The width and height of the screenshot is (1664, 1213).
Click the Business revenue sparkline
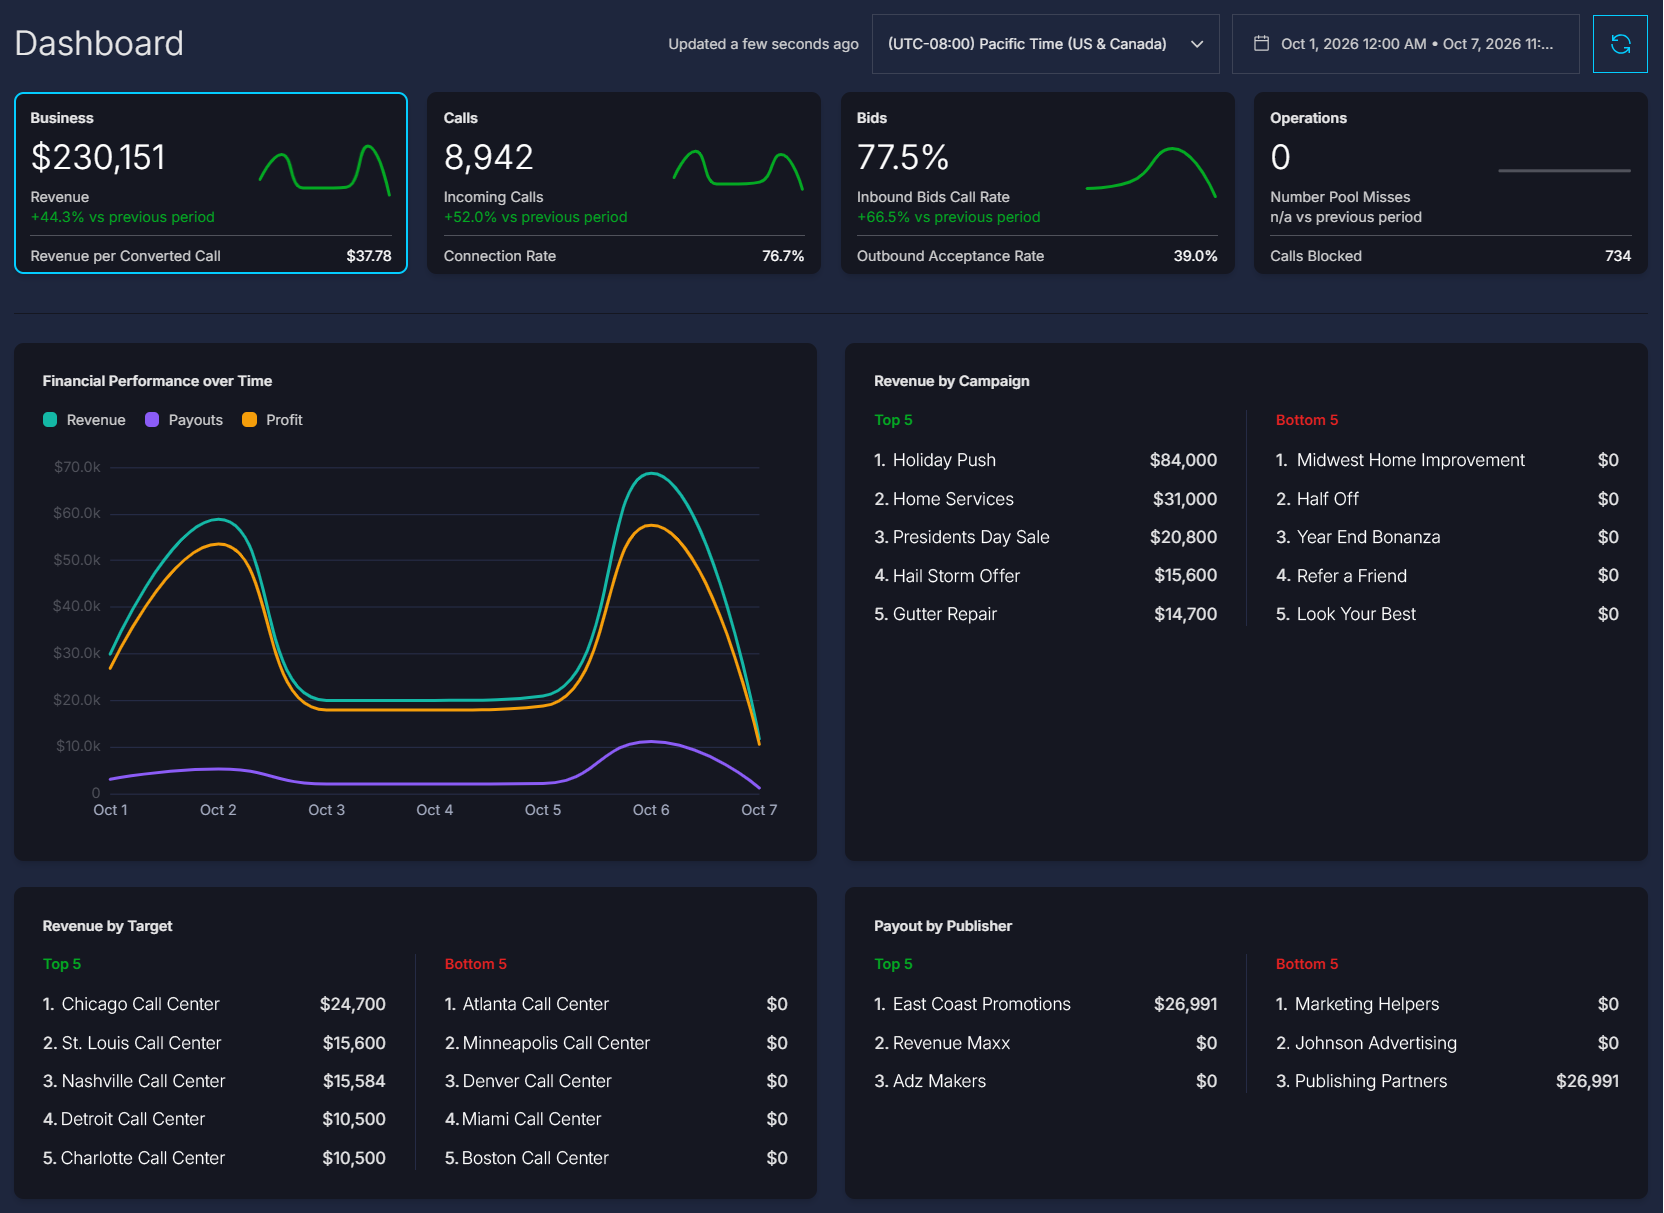(325, 169)
